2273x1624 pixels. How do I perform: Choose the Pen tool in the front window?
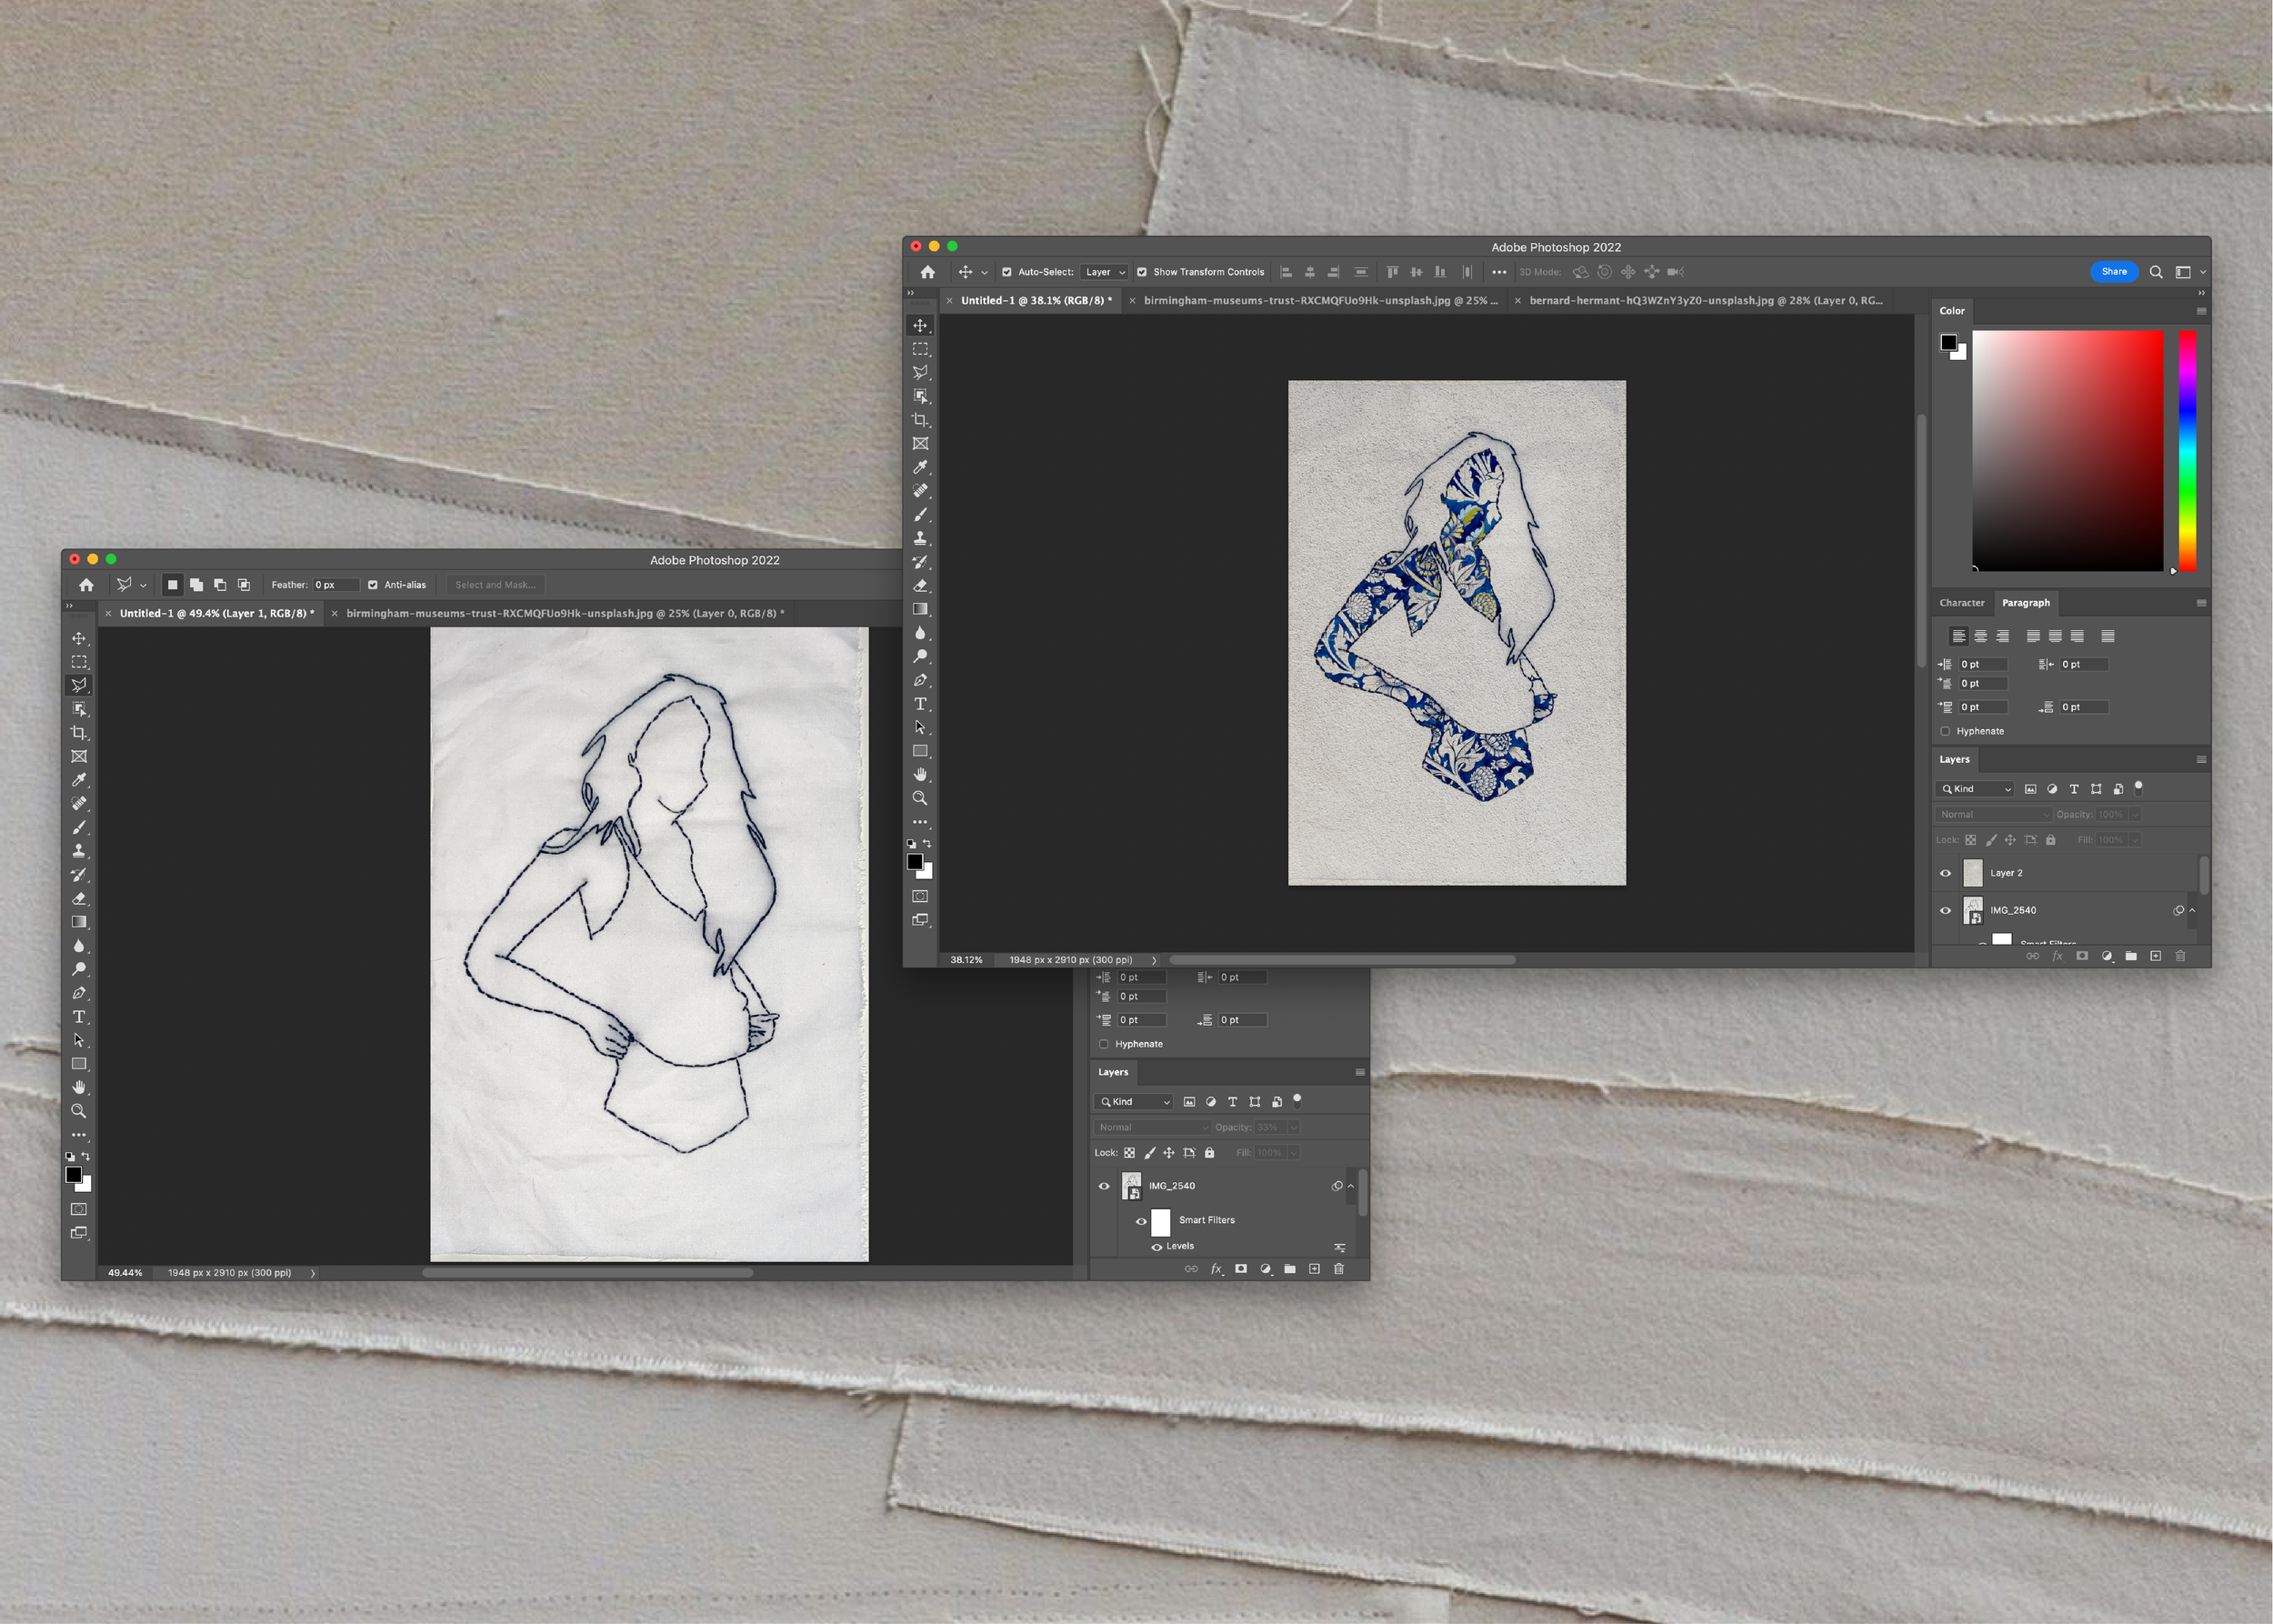click(920, 680)
